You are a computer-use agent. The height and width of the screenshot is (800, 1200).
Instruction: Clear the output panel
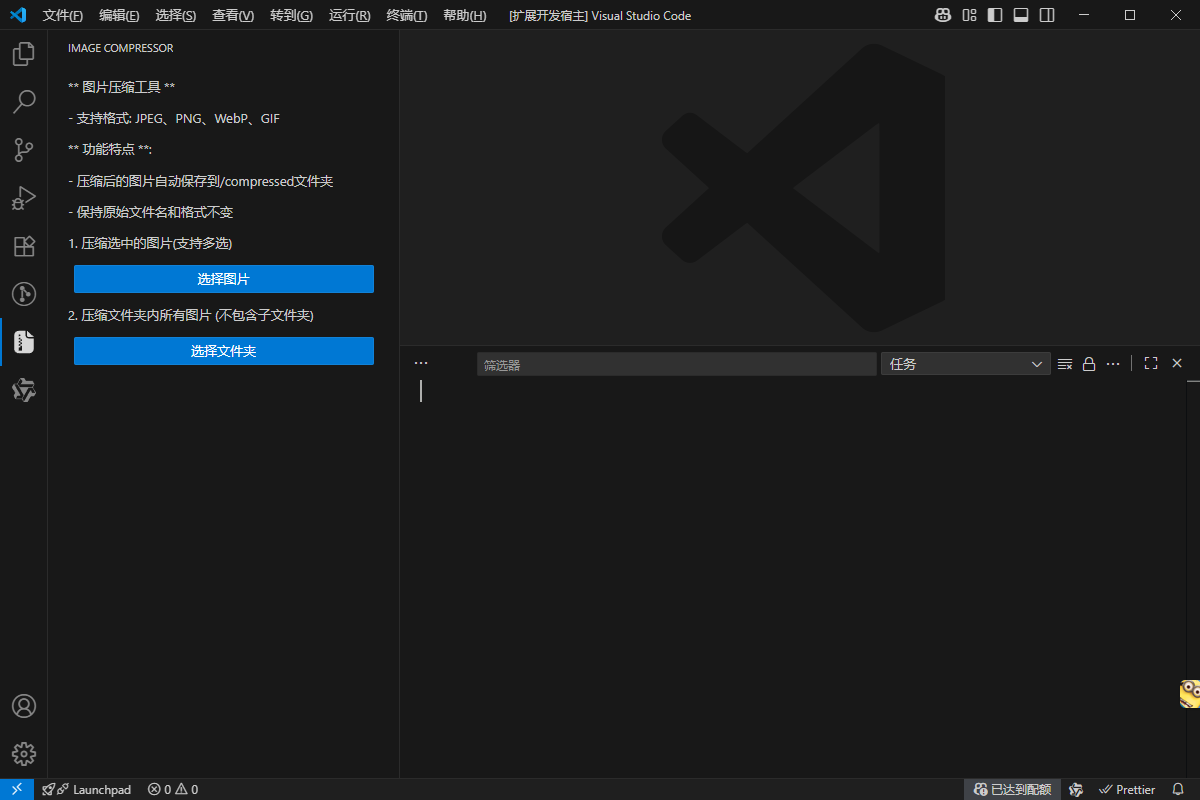pos(1065,364)
